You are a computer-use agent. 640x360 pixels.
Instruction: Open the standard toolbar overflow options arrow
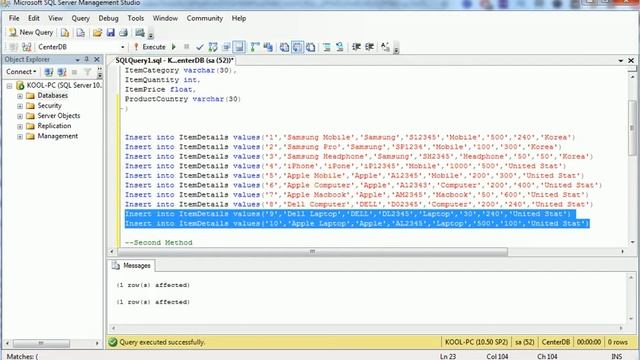pos(151,35)
